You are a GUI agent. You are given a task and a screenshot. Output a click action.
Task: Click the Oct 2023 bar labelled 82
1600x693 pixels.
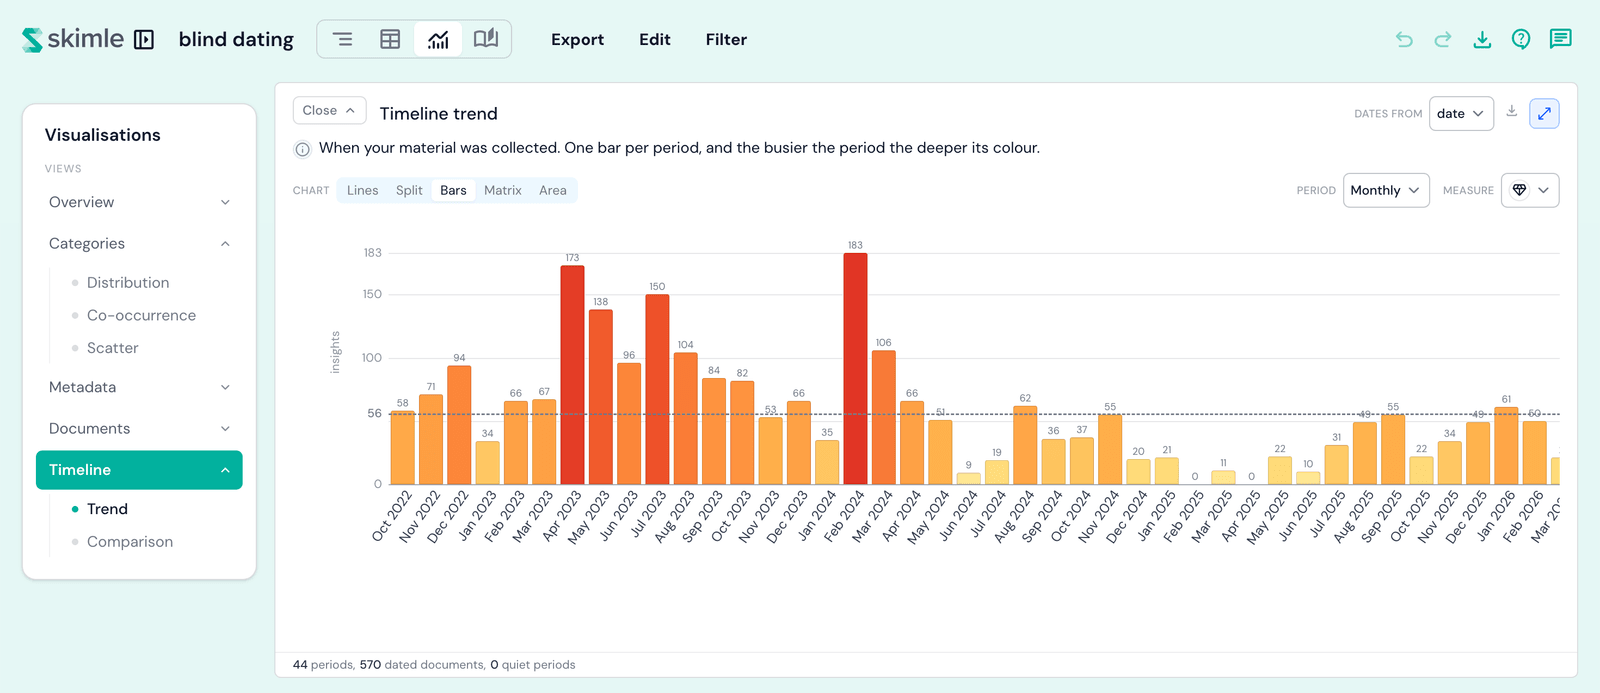pyautogui.click(x=742, y=433)
